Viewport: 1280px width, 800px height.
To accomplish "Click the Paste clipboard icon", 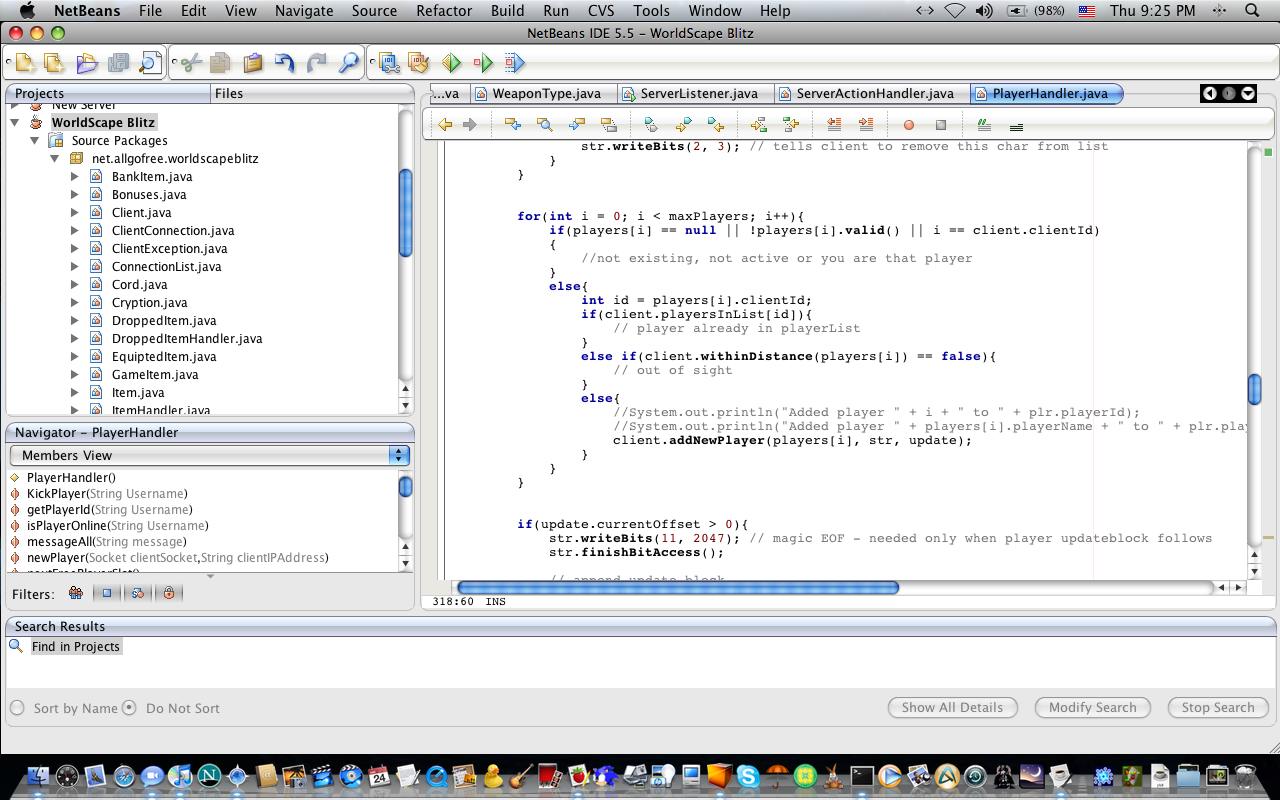I will tap(252, 63).
